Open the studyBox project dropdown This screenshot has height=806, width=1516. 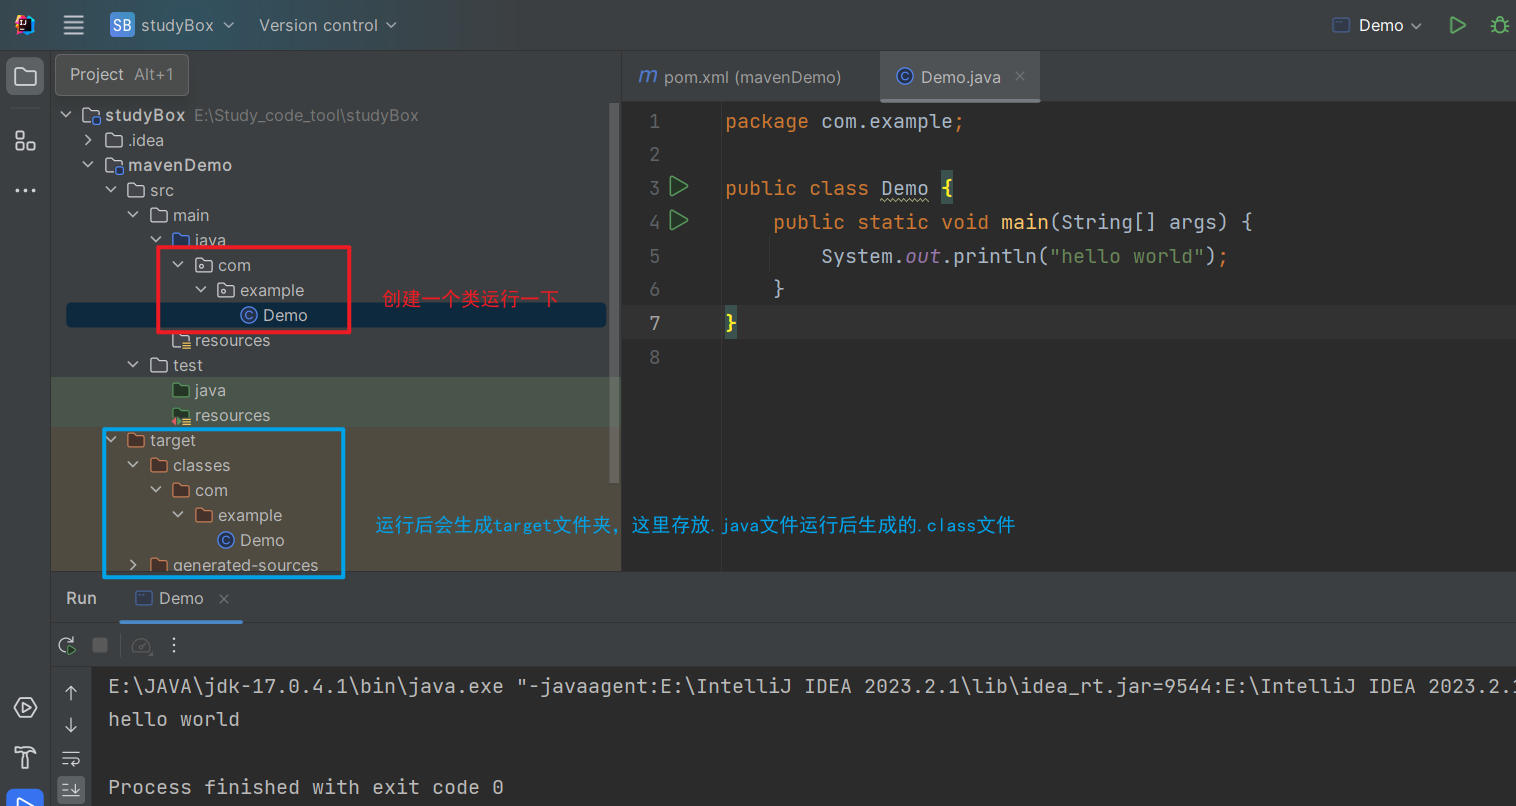tap(172, 25)
